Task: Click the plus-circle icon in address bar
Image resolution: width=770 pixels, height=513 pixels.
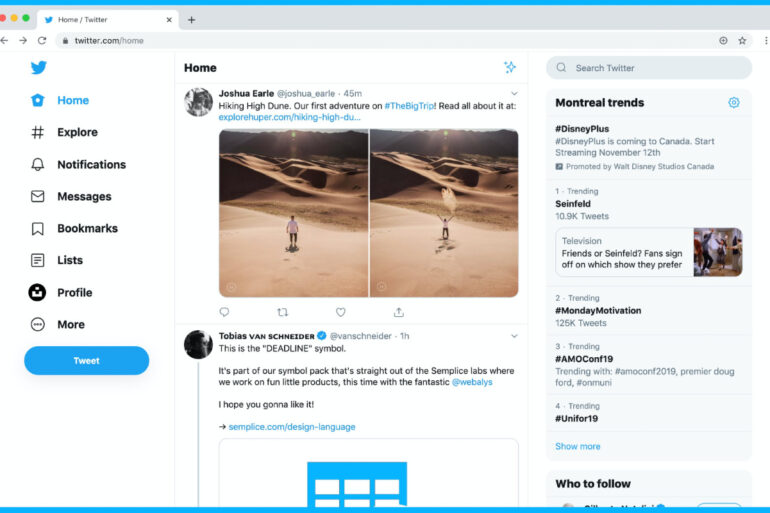Action: 723,41
